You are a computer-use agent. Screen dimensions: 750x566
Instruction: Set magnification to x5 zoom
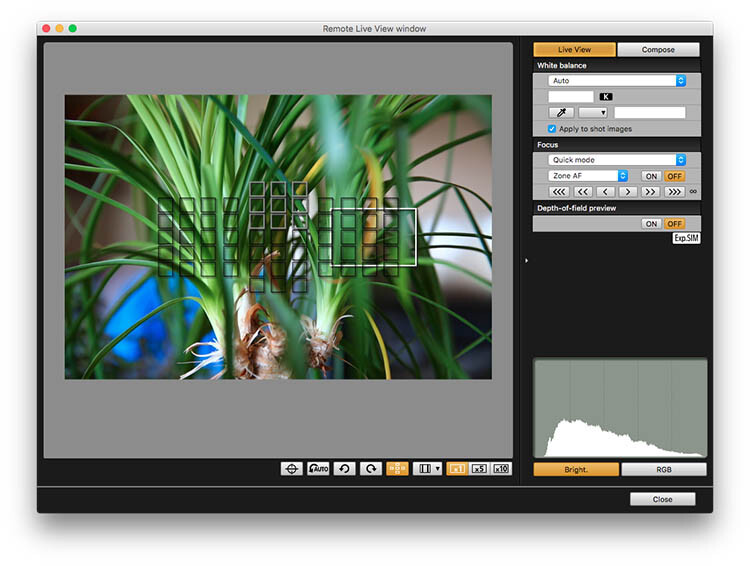pyautogui.click(x=479, y=468)
